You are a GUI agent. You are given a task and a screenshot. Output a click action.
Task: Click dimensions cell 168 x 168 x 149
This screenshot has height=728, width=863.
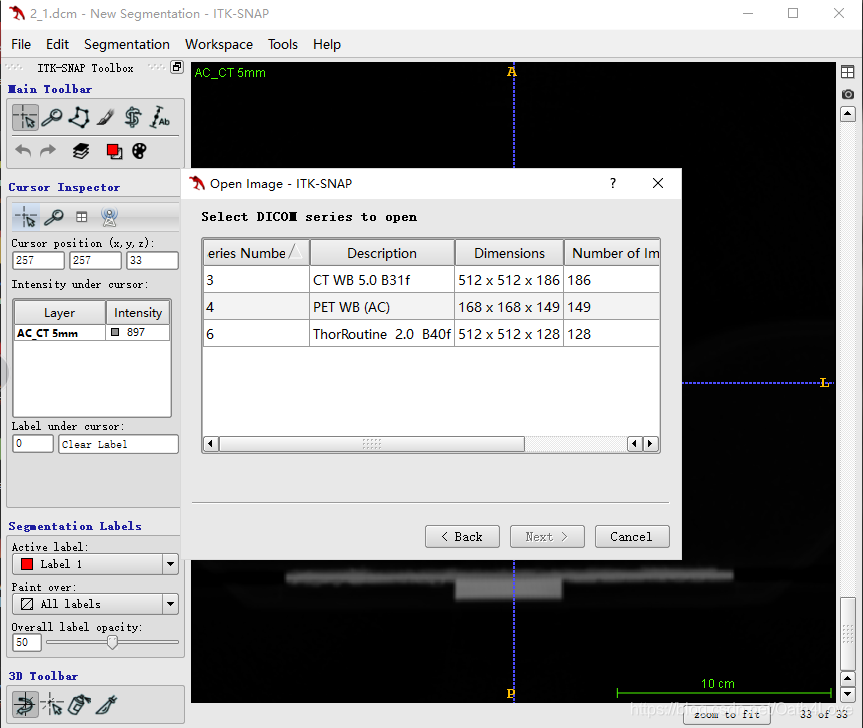pos(509,307)
